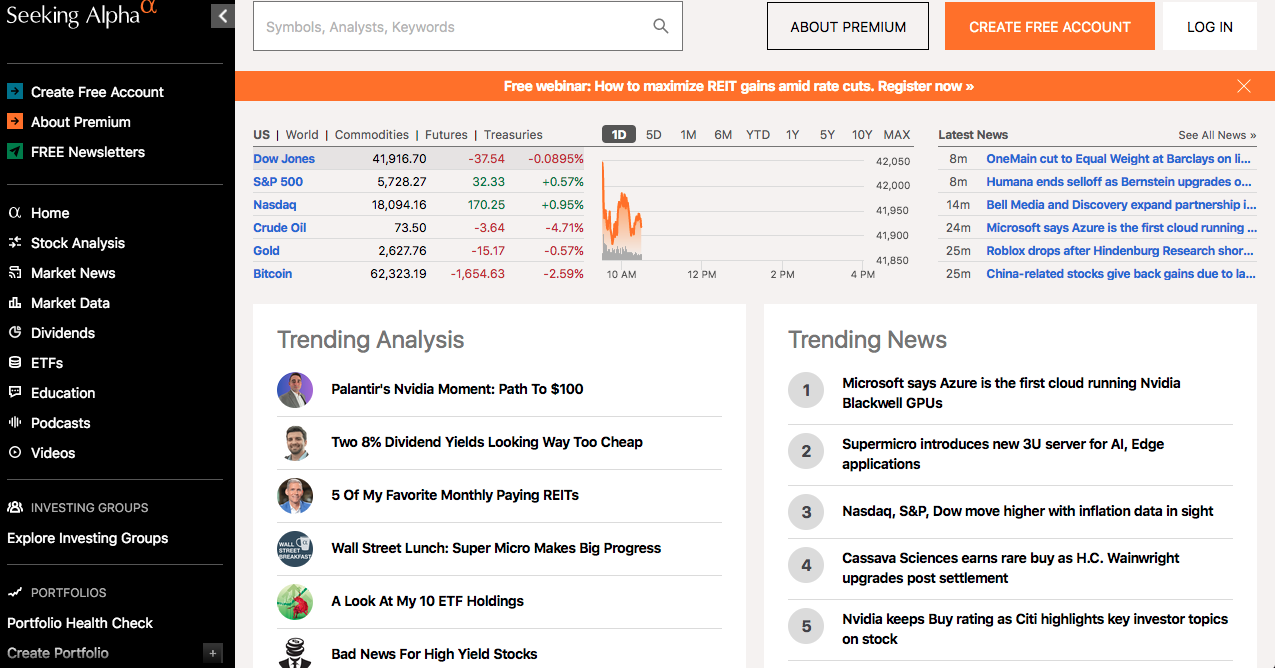The image size is (1275, 668).
Task: Click the Stock Analysis sidebar icon
Action: [x=15, y=243]
